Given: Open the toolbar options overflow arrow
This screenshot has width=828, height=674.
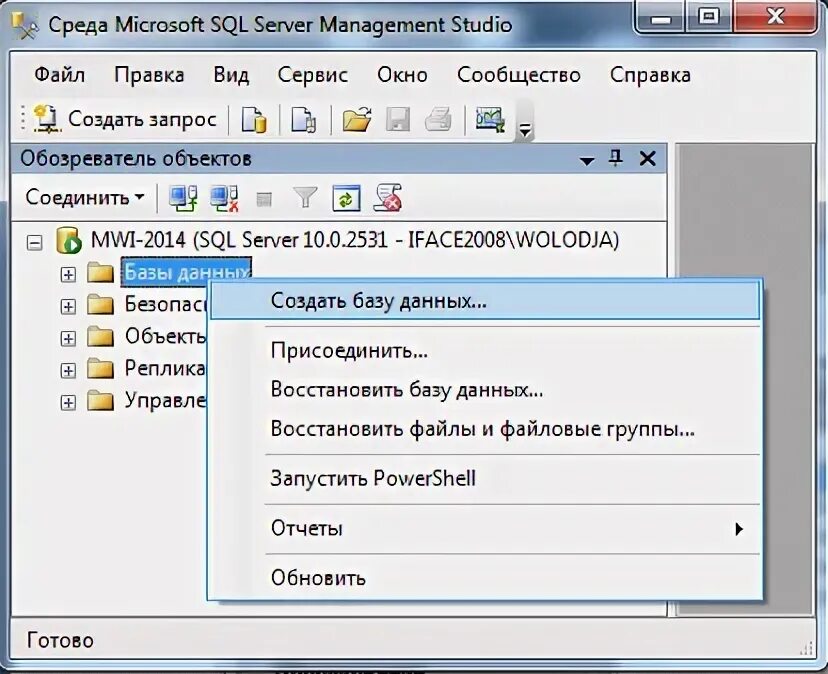Looking at the screenshot, I should point(525,129).
